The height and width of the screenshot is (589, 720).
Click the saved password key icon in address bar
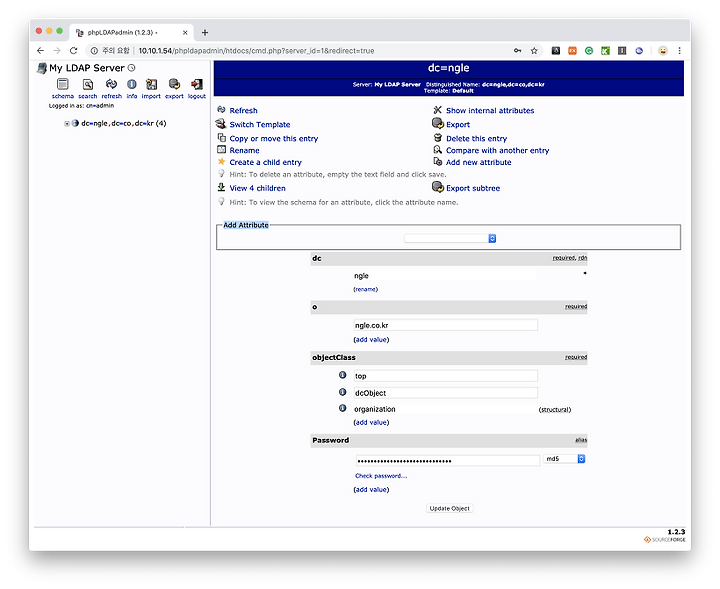click(518, 51)
